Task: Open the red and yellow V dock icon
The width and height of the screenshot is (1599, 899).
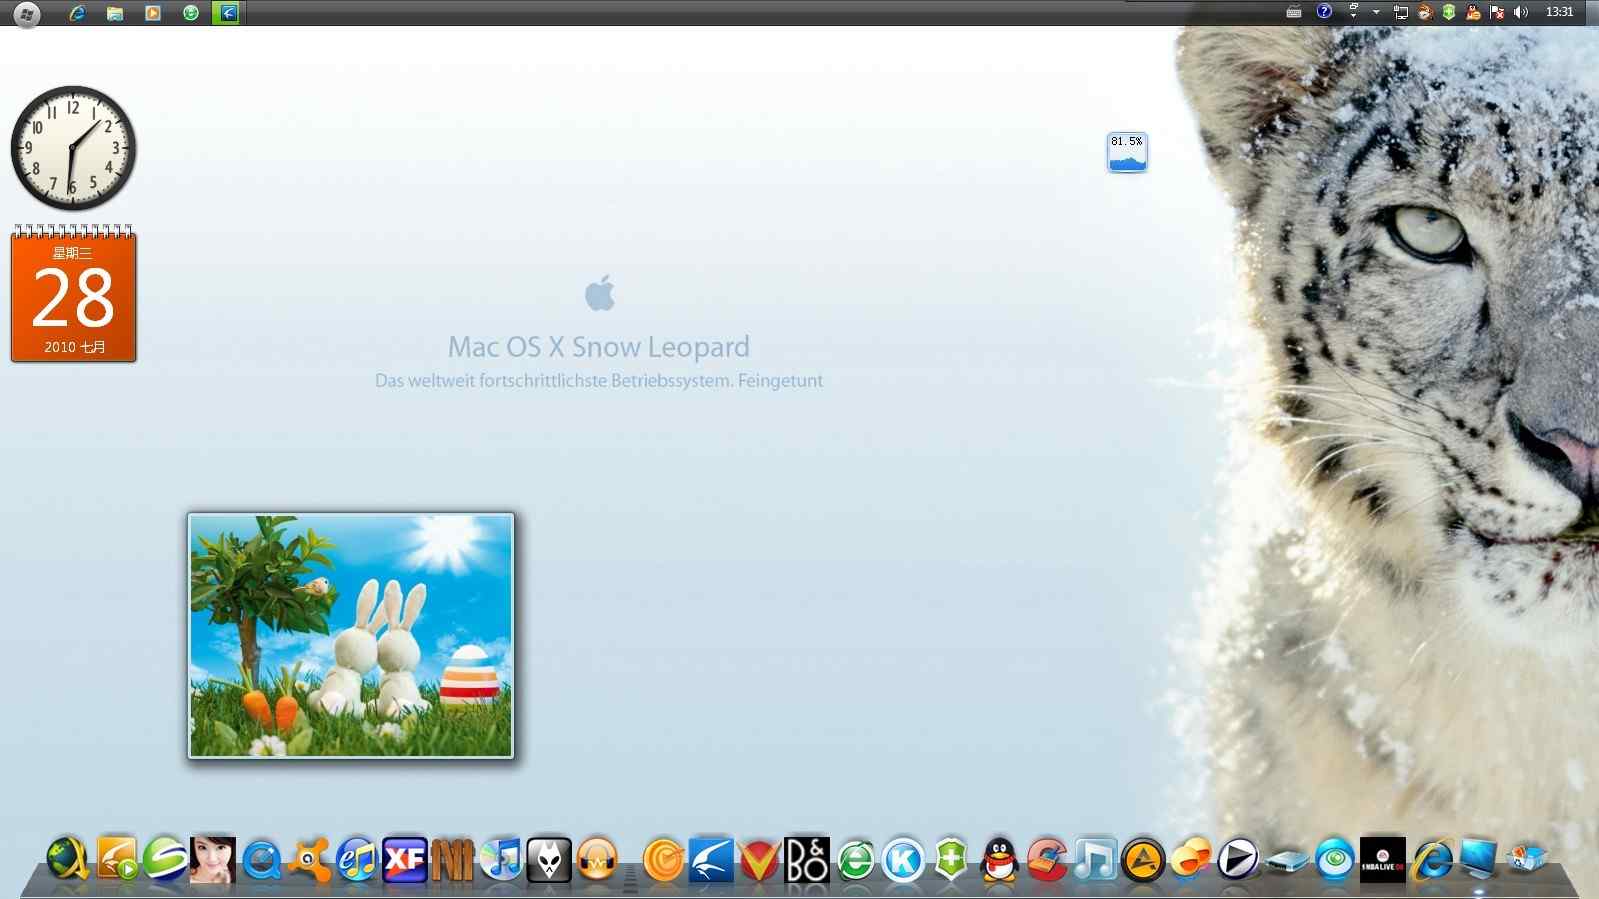Action: tap(759, 860)
